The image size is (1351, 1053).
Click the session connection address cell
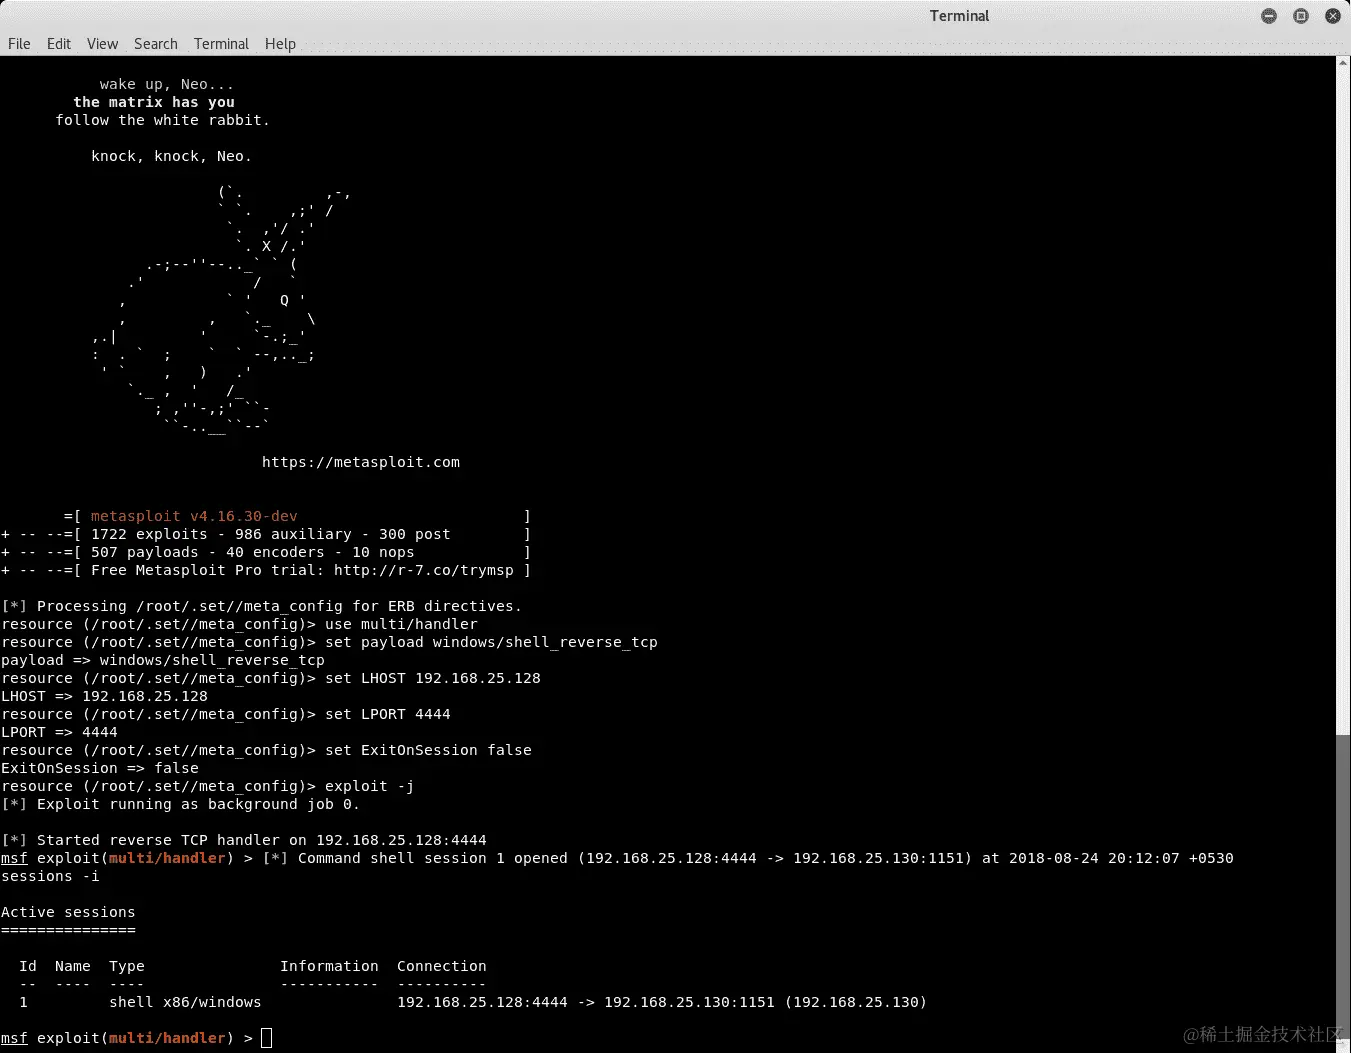point(662,1002)
